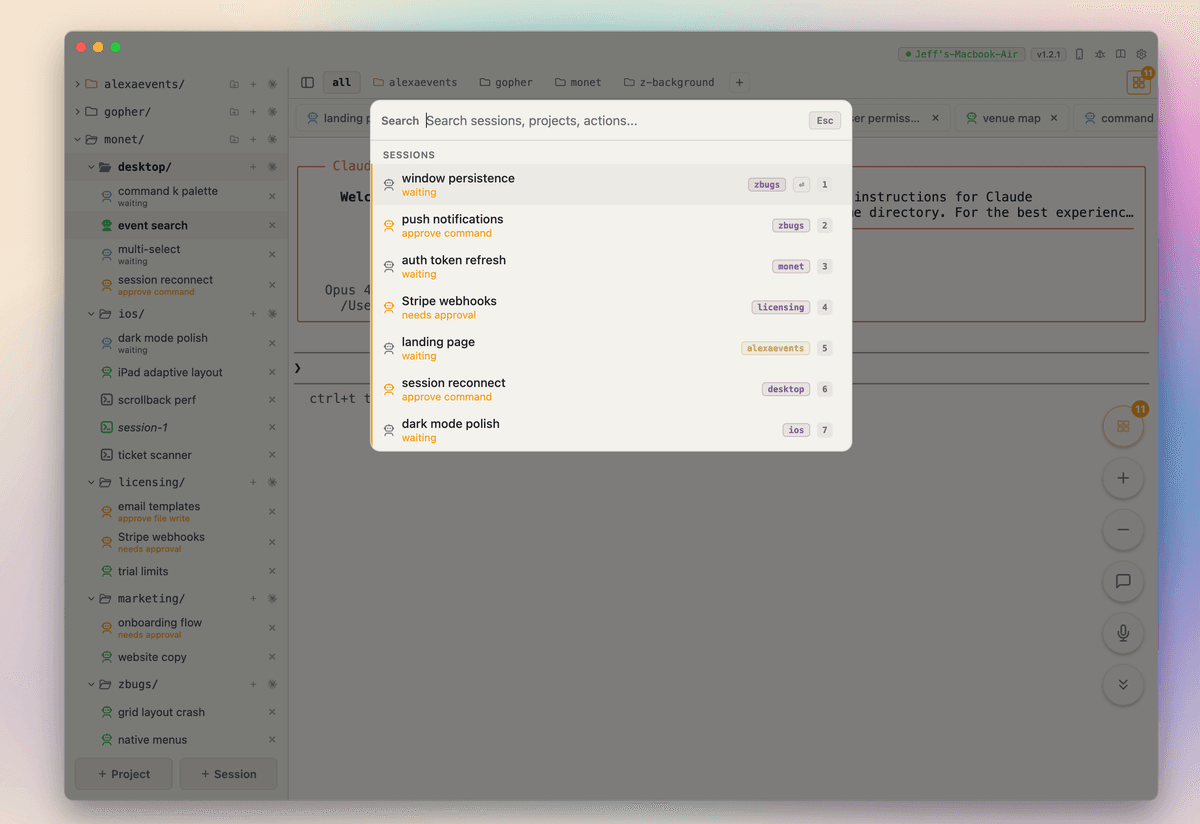1200x824 pixels.
Task: Expand the alexaevents/ project folder
Action: pos(77,84)
